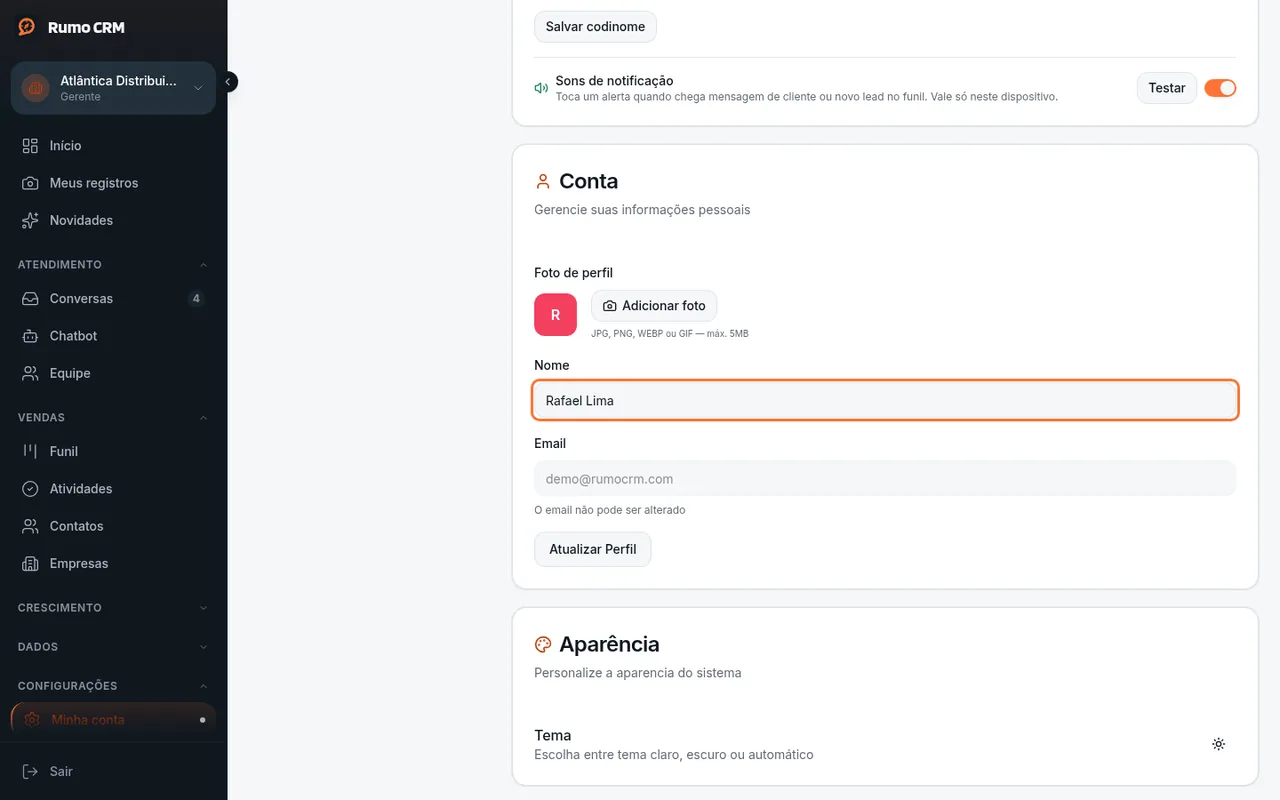
Task: Go to the Início page
Action: tap(113, 146)
